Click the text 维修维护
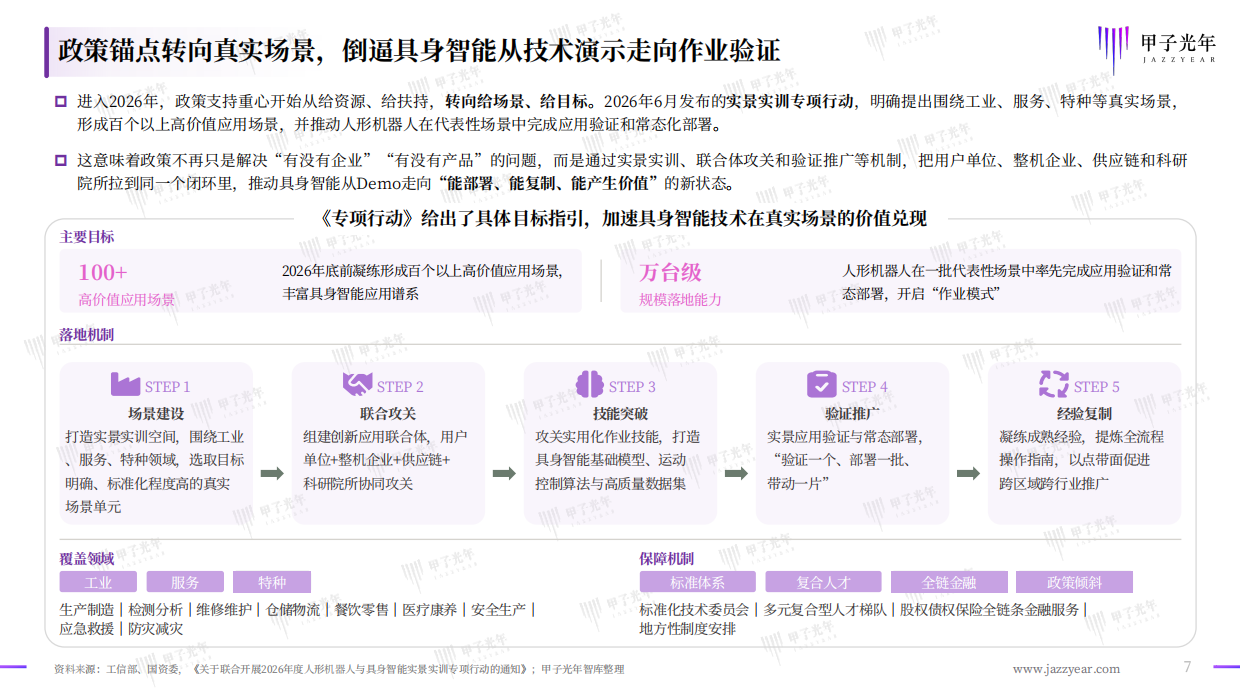1240x697 pixels. pyautogui.click(x=224, y=609)
